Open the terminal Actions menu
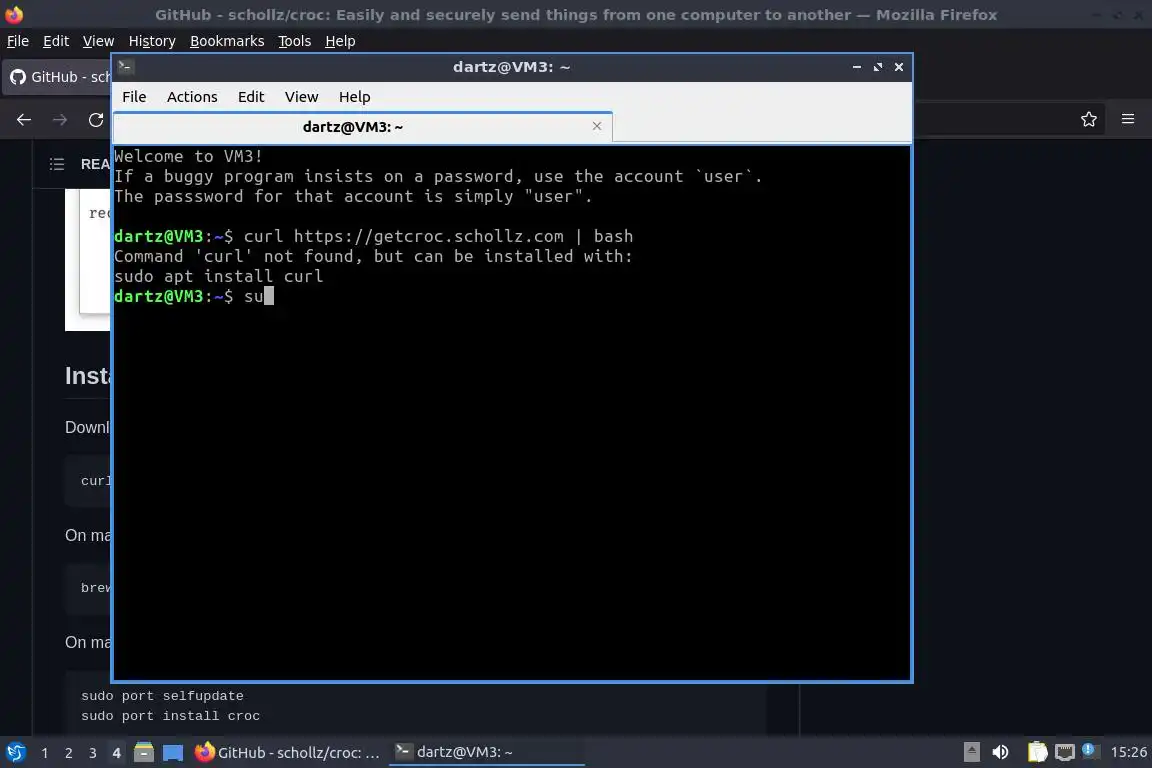This screenshot has width=1152, height=768. 192,97
